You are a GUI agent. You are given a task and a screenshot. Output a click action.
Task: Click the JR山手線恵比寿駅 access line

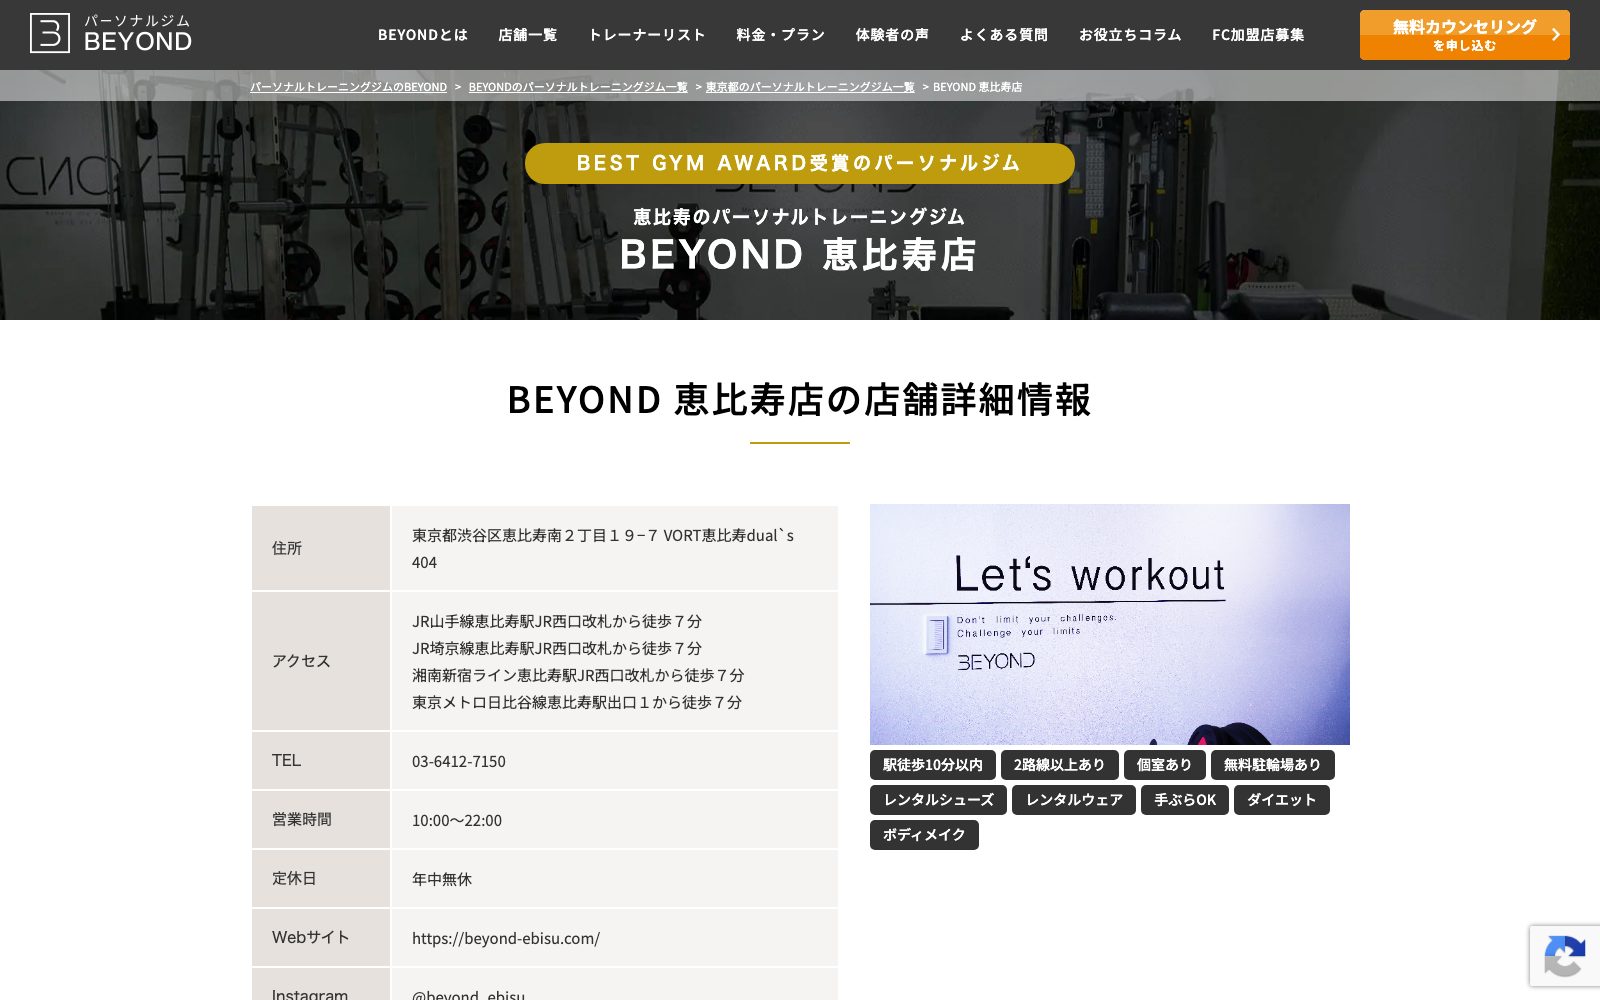click(x=557, y=621)
